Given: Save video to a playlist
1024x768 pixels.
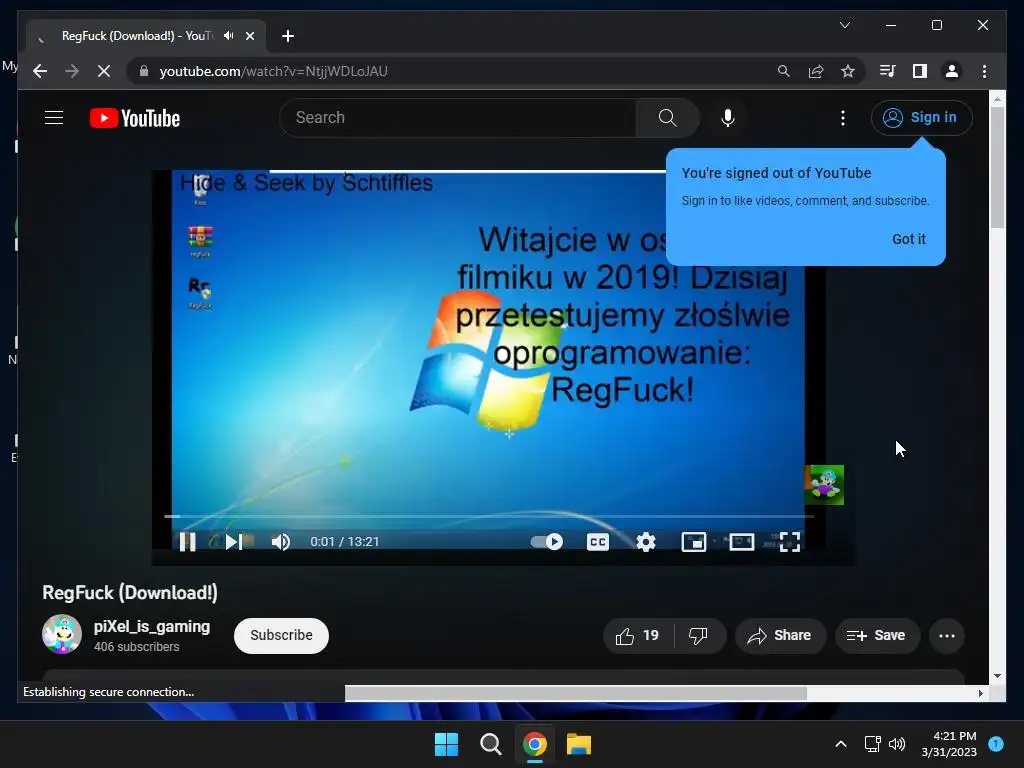Looking at the screenshot, I should point(876,635).
